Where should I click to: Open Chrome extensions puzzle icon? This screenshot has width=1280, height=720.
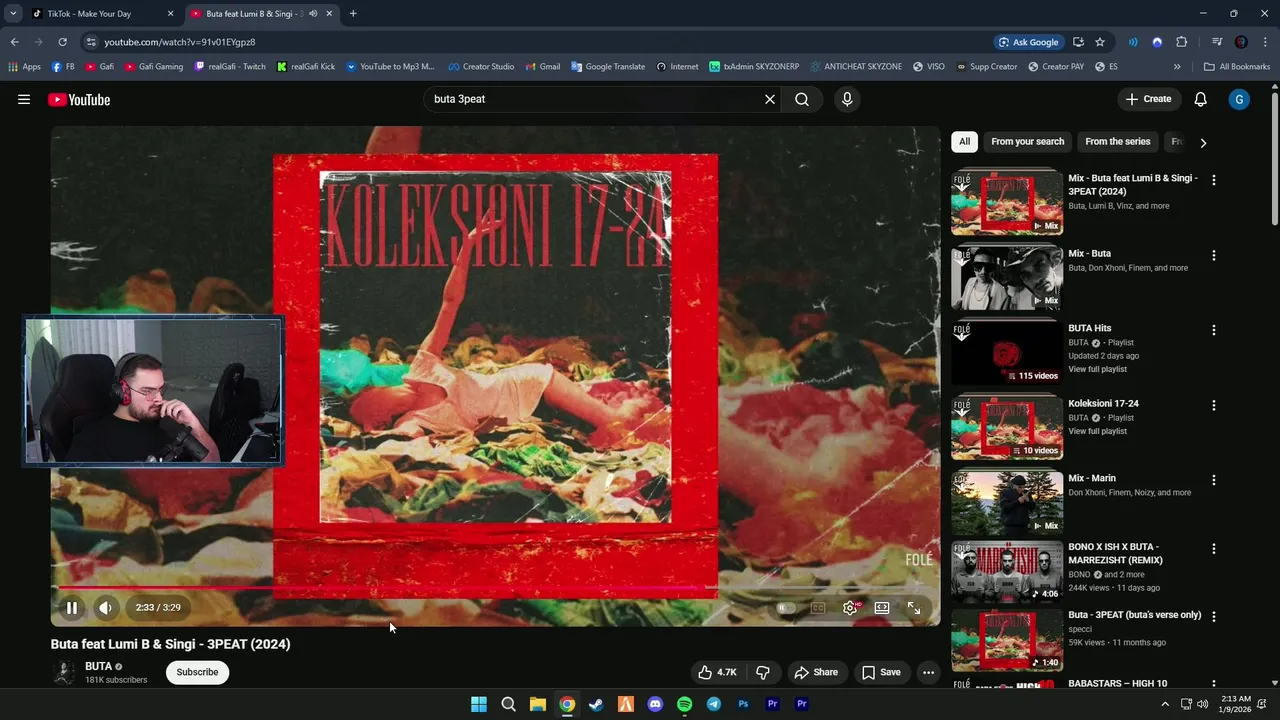pyautogui.click(x=1181, y=42)
